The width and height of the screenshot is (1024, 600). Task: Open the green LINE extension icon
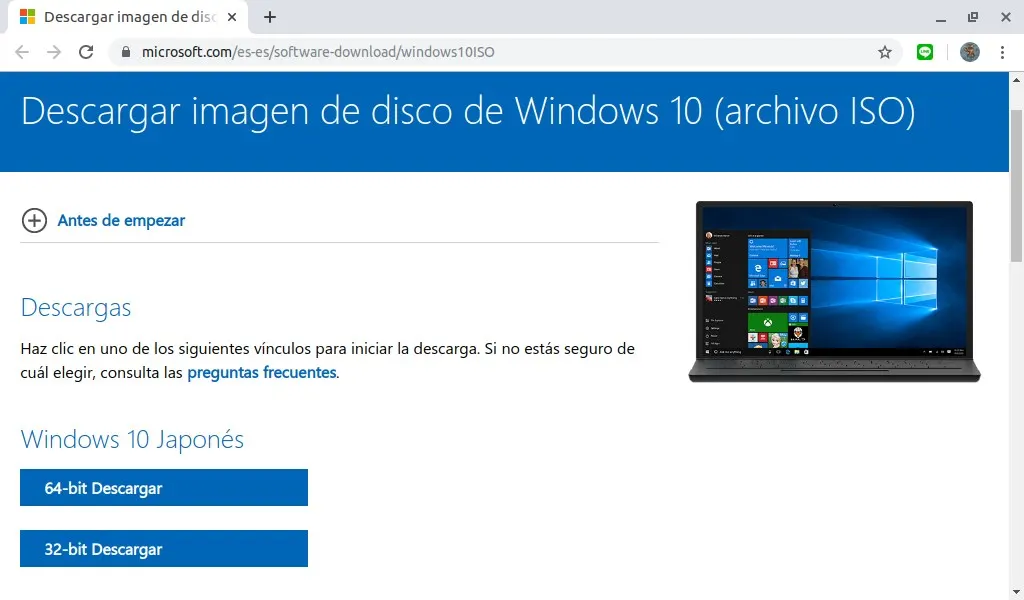point(925,52)
